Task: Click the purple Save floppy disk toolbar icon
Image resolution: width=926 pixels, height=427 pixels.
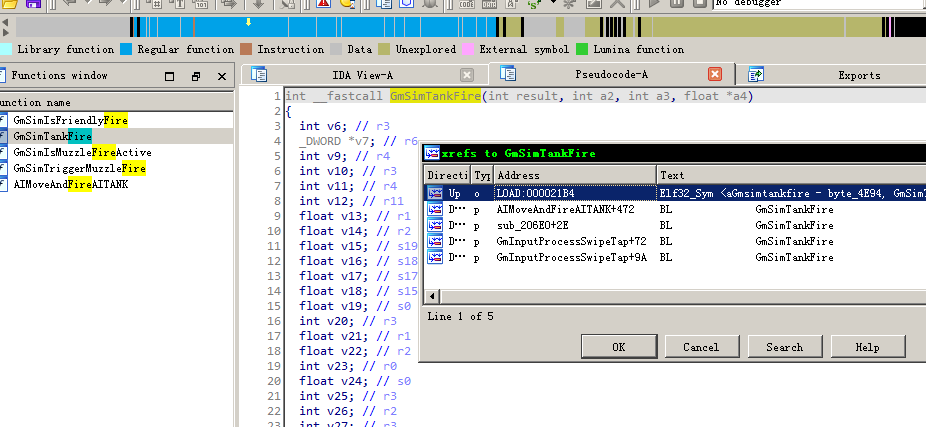Action: [33, 3]
